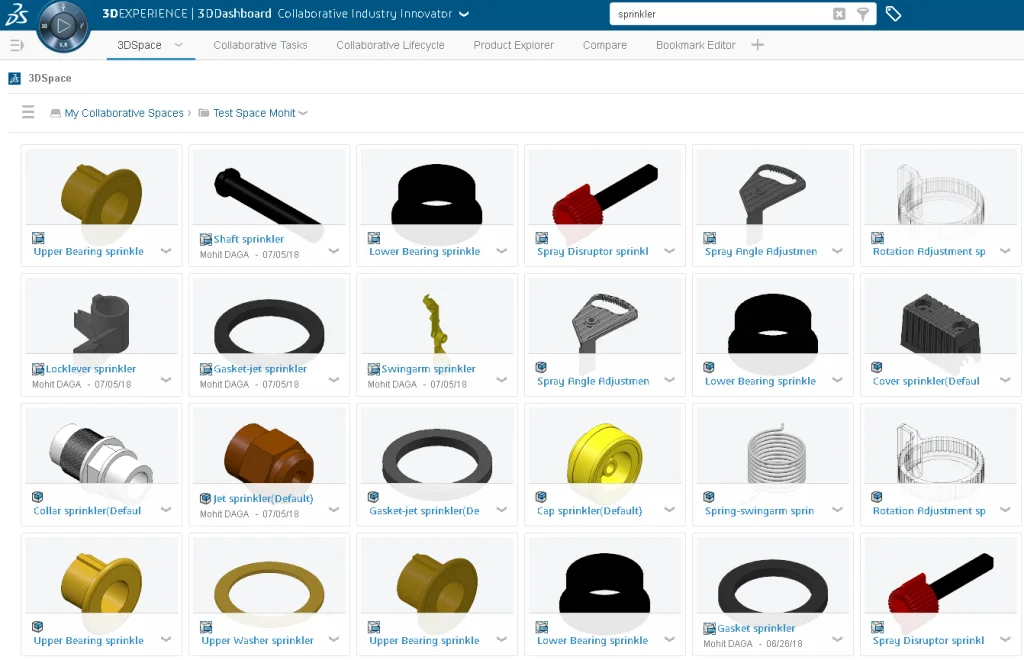Click the 3DSpace app icon under the tabs
This screenshot has width=1024, height=660.
click(14, 78)
